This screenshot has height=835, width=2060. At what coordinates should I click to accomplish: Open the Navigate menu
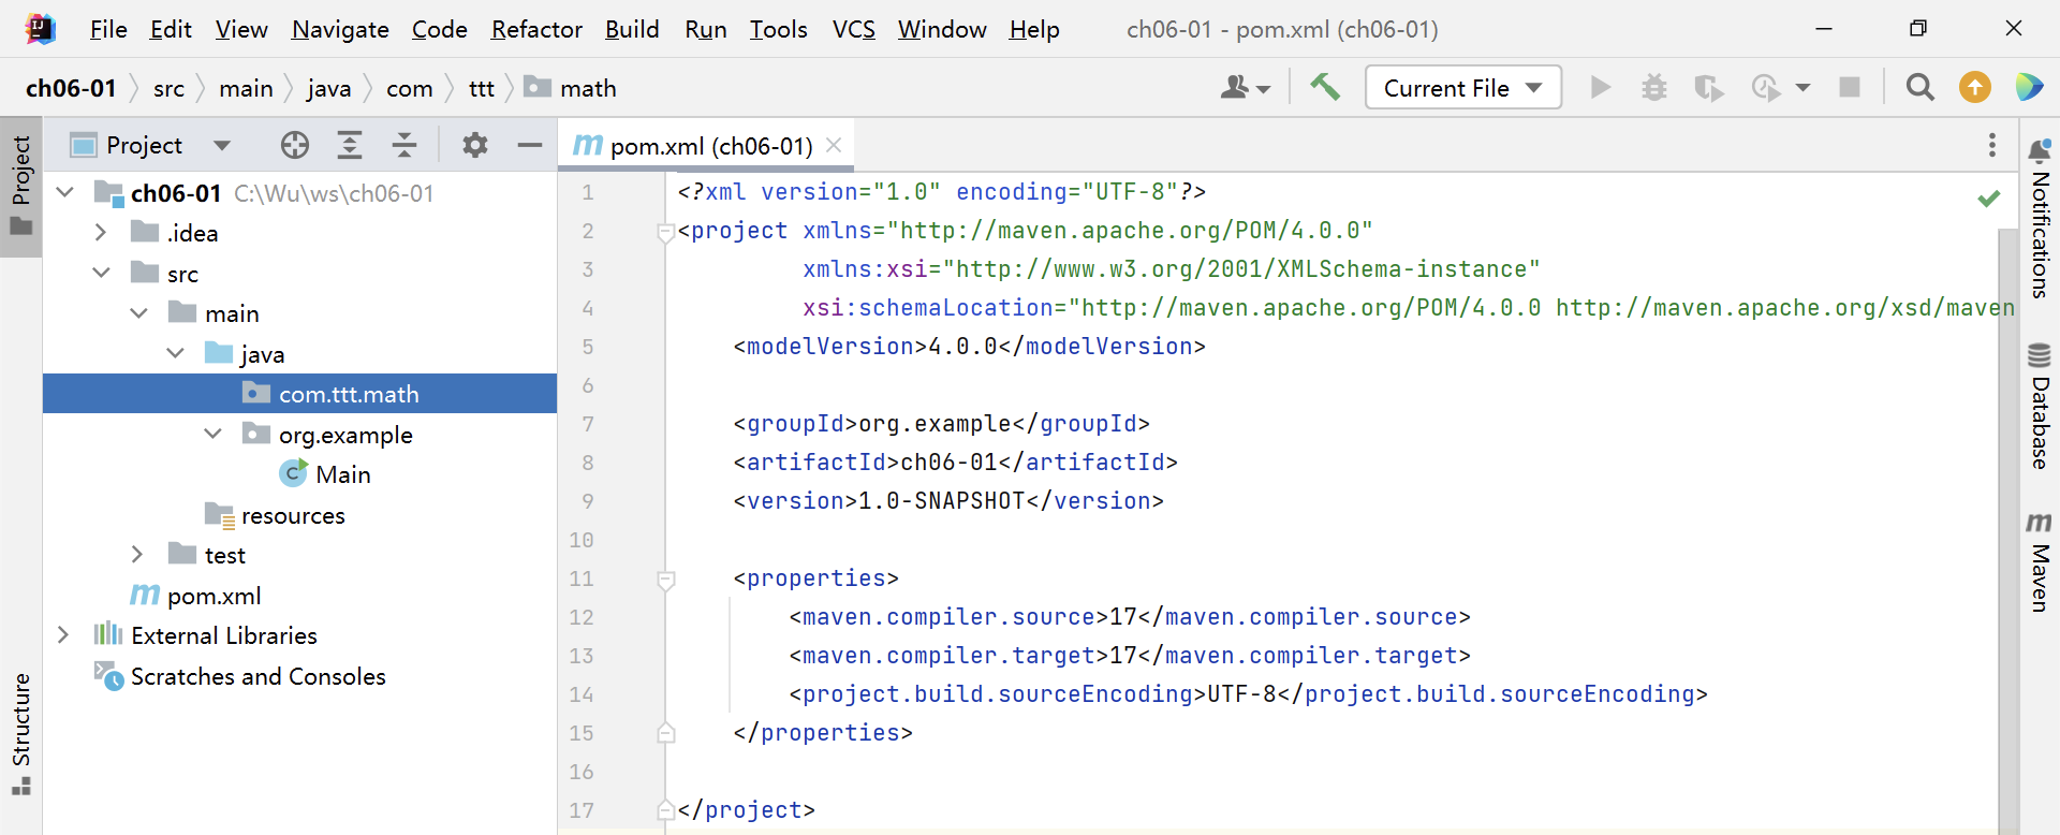[x=340, y=29]
